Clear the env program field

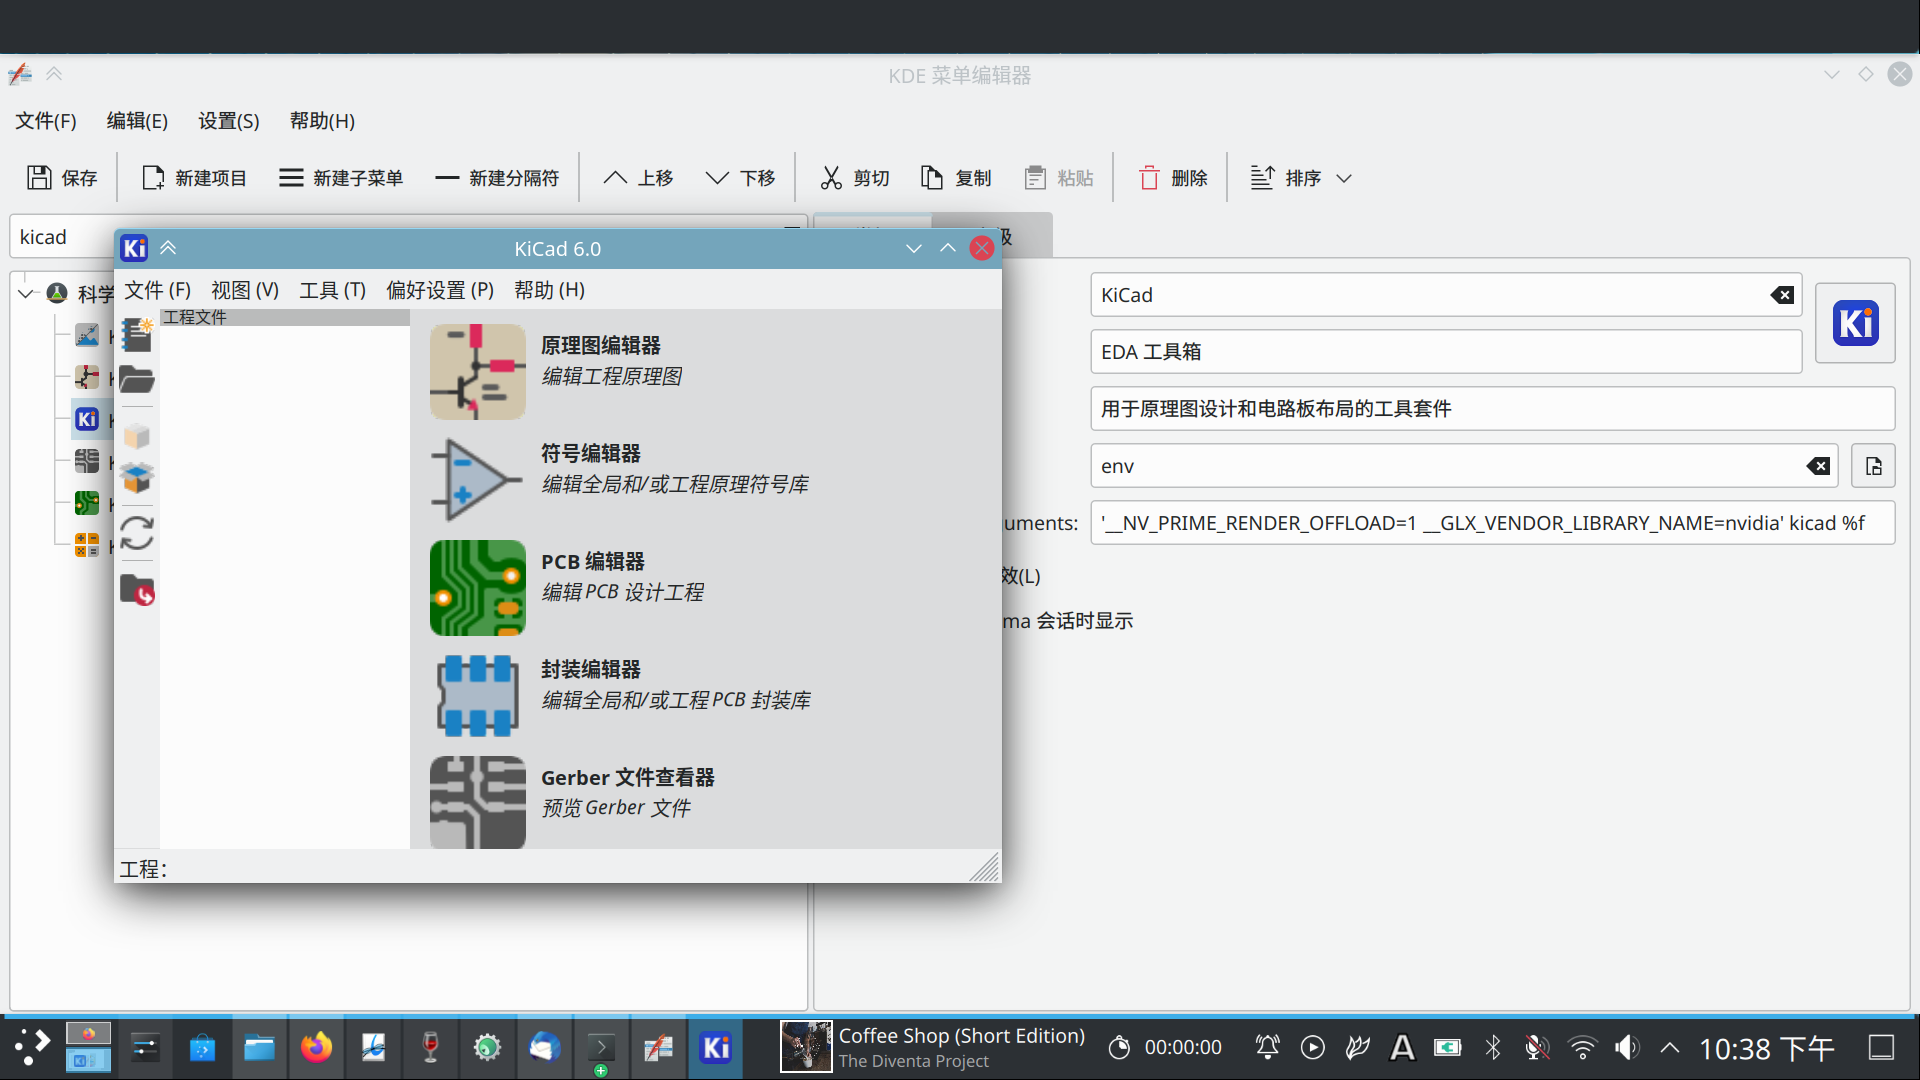pyautogui.click(x=1818, y=466)
